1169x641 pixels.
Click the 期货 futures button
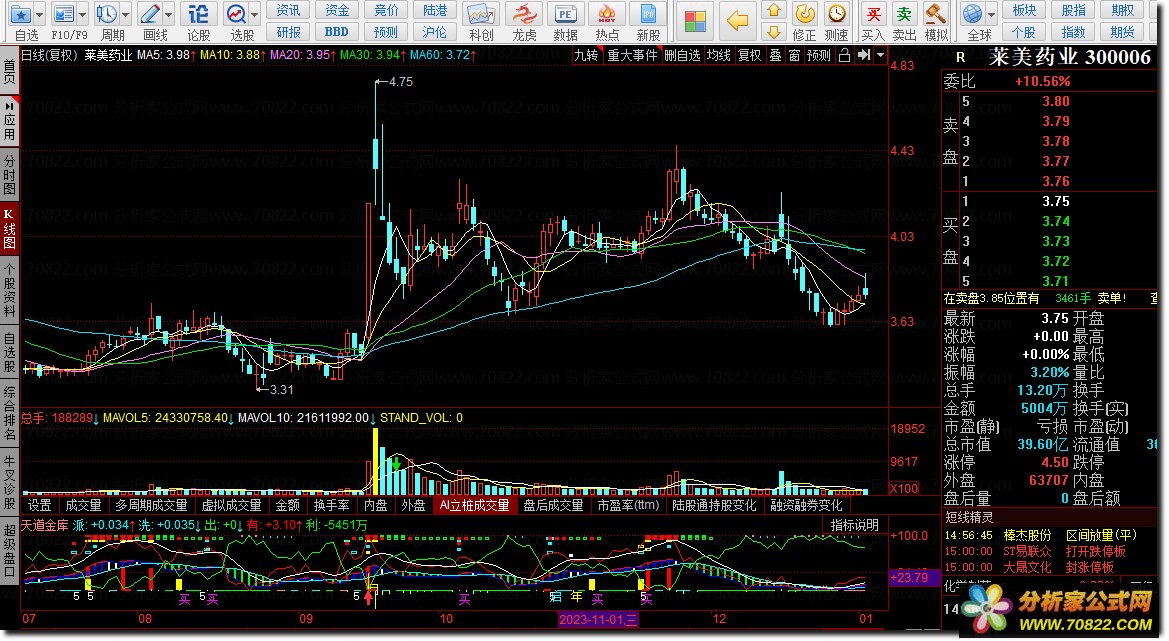pos(1122,32)
